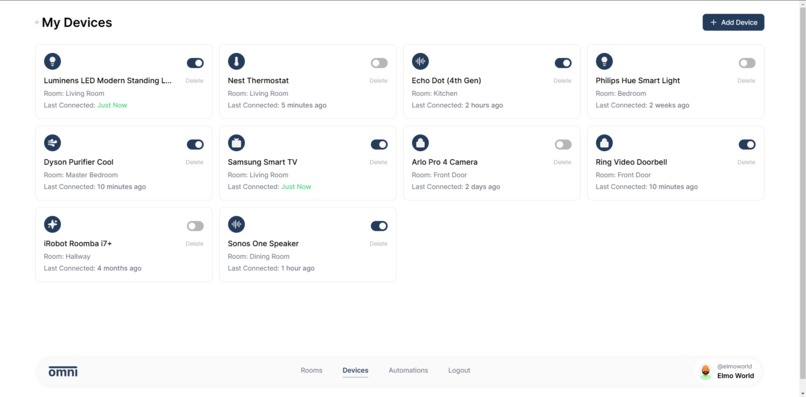Click the camera icon of Arlo Pro 4 Camera
Image resolution: width=806 pixels, height=397 pixels.
coord(420,143)
